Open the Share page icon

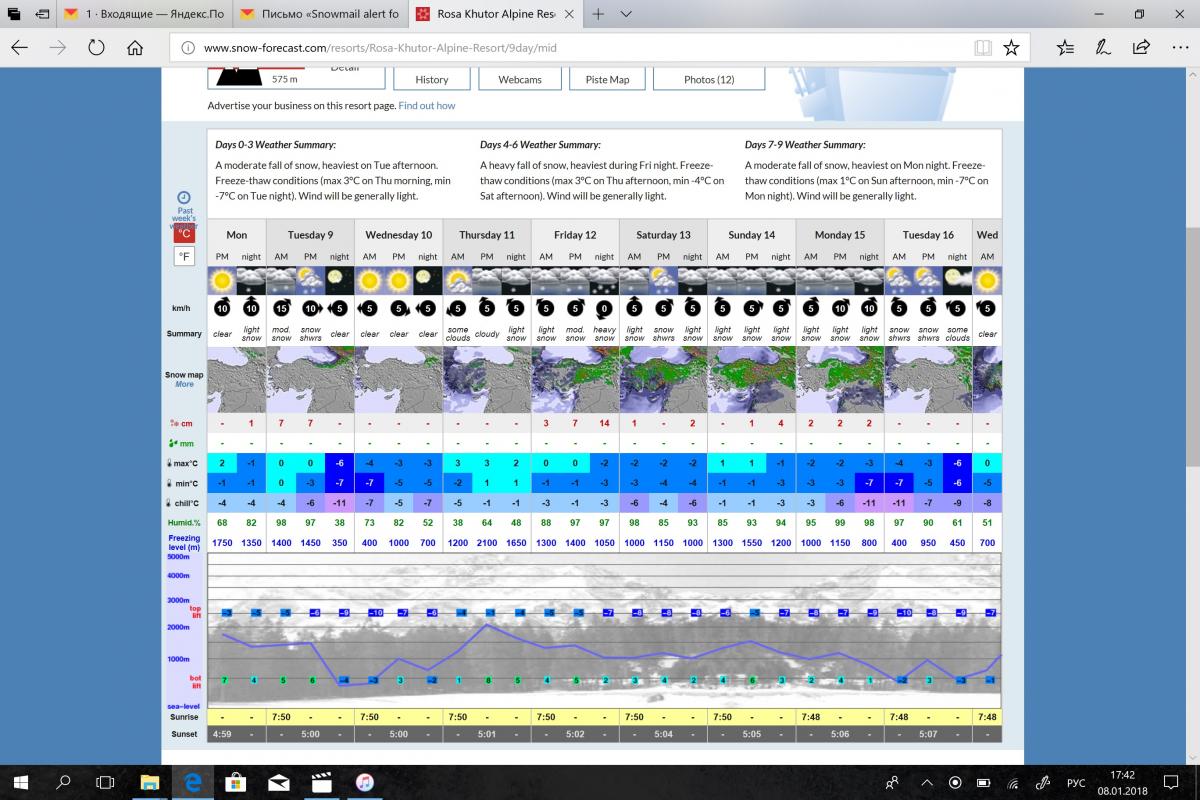1141,47
